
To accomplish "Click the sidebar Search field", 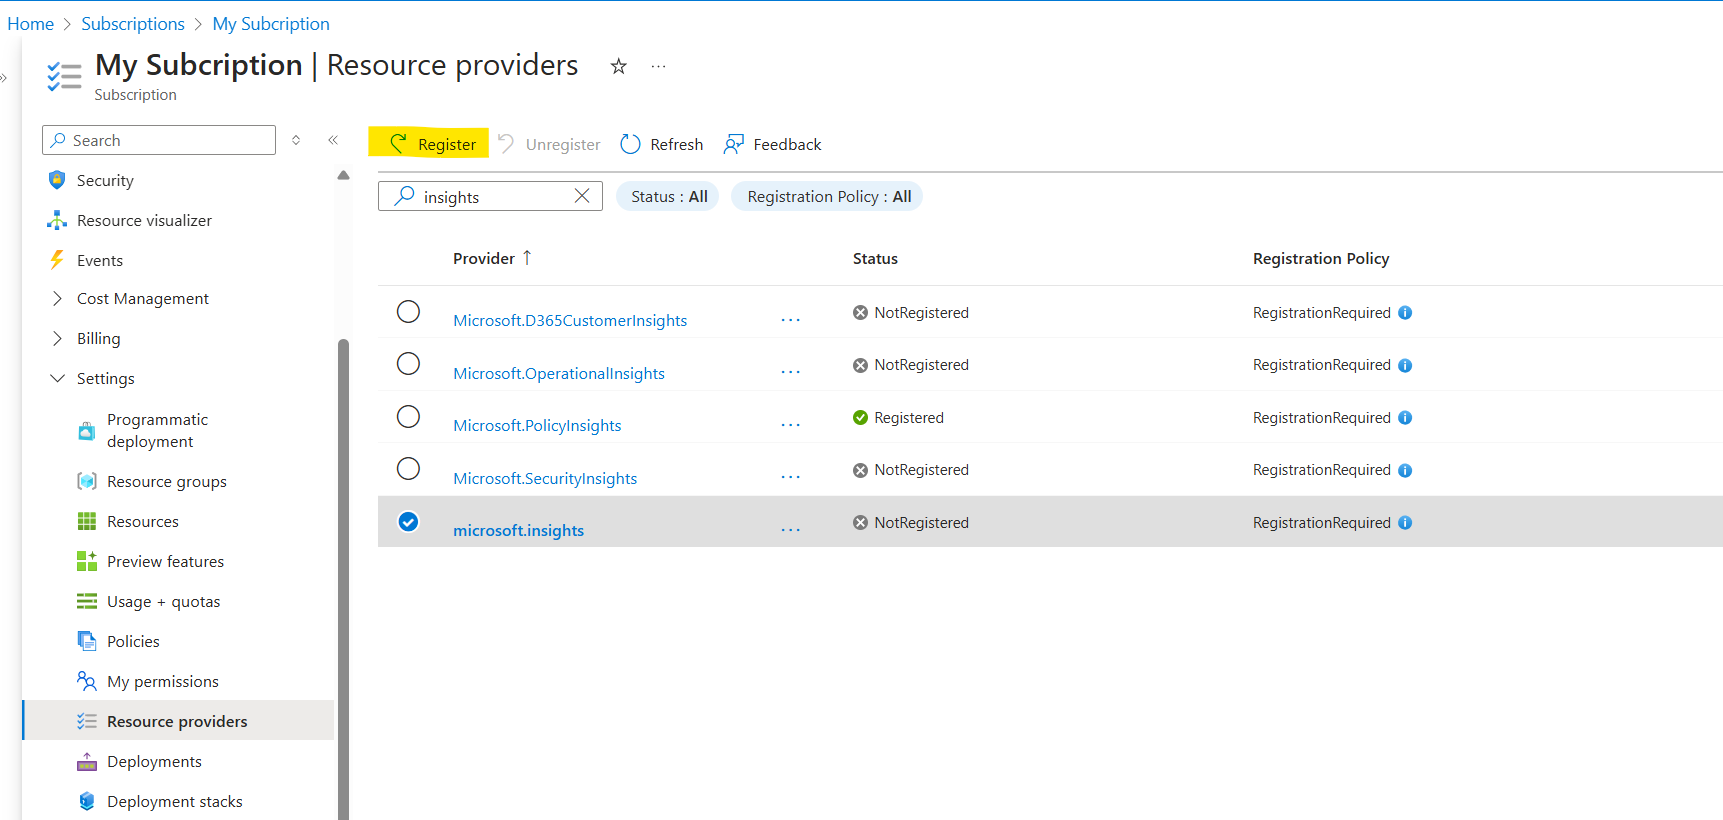I will (159, 140).
